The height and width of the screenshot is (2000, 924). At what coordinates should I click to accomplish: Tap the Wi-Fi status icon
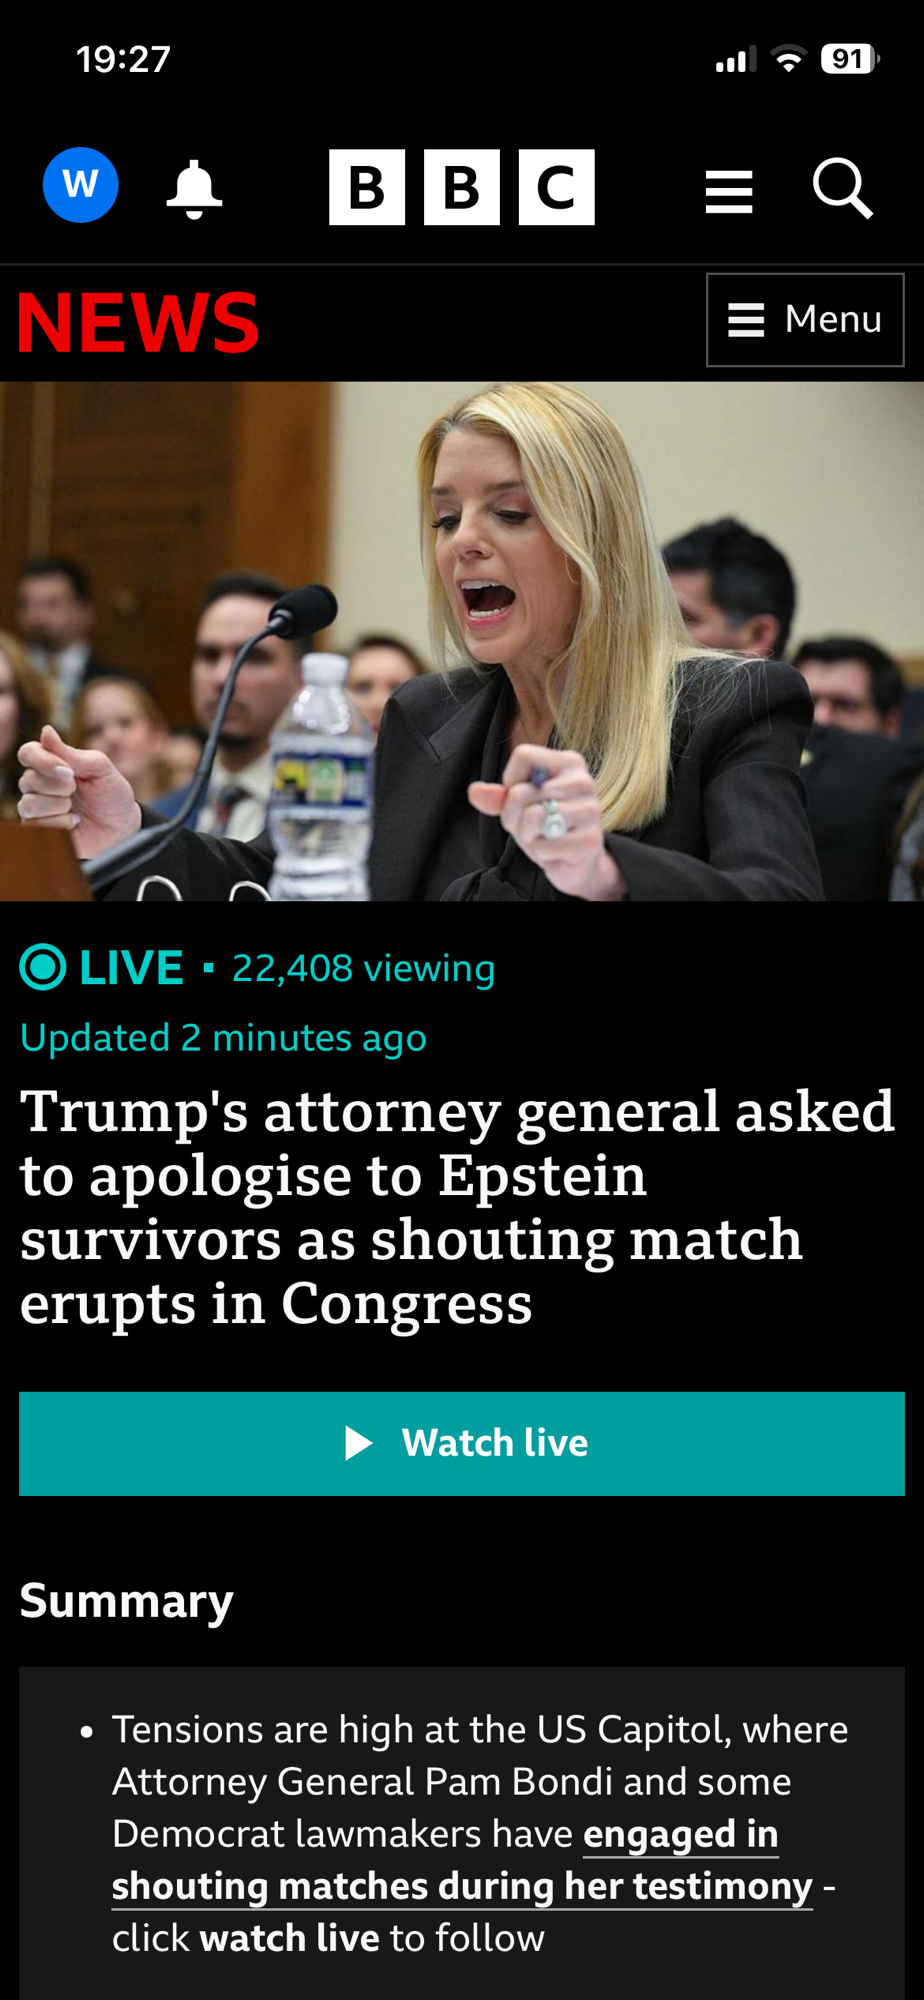point(789,60)
